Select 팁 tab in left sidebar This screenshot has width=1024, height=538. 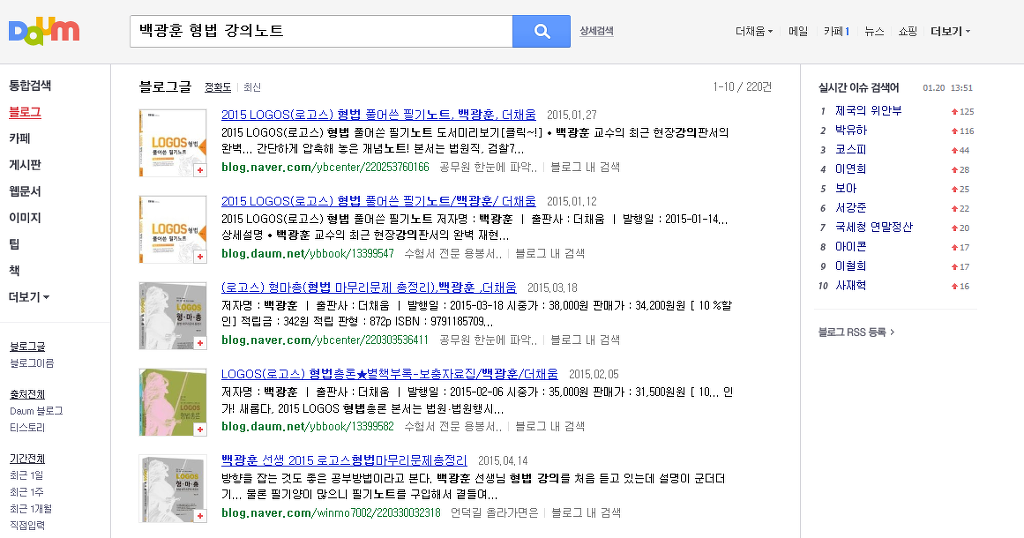(14, 244)
